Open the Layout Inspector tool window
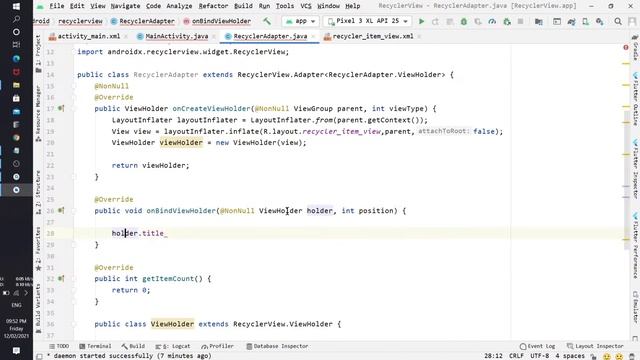The image size is (640, 360). coord(595,346)
